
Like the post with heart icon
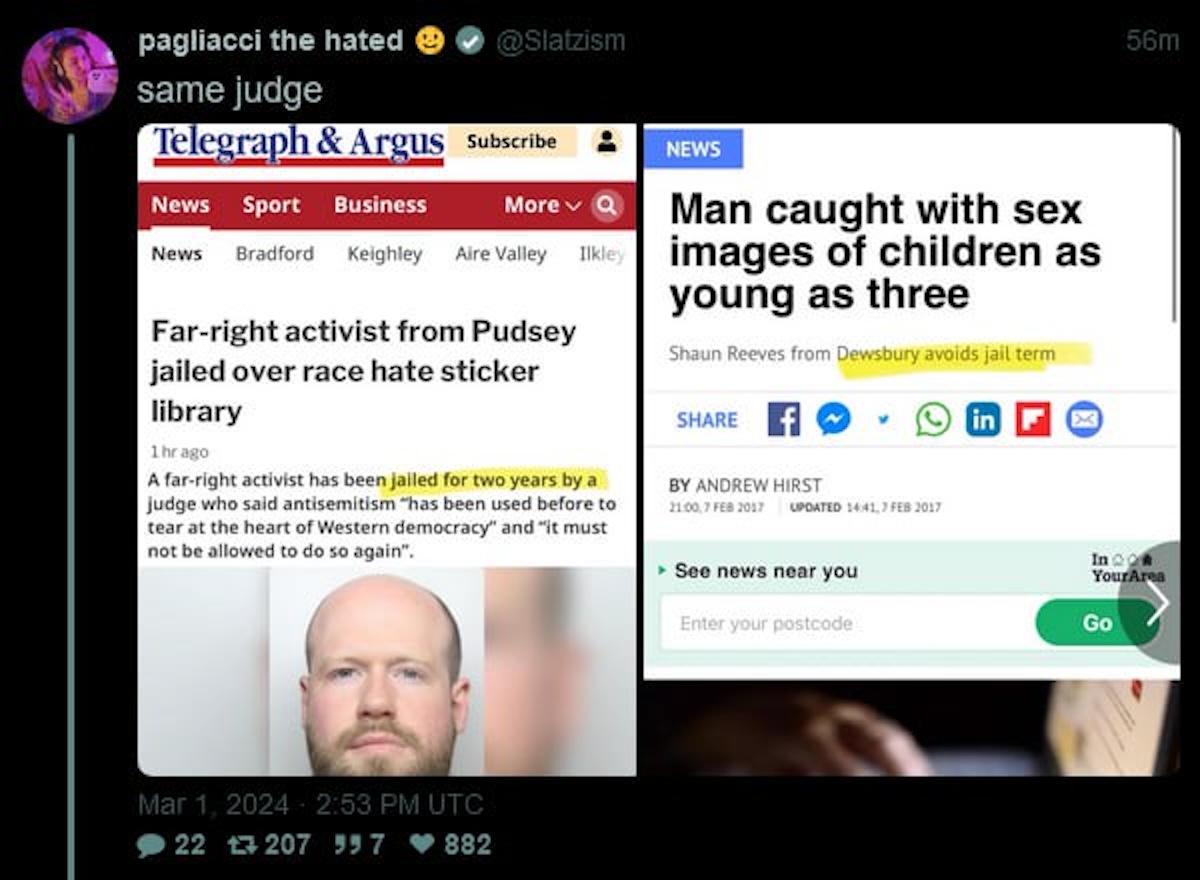pyautogui.click(x=423, y=845)
